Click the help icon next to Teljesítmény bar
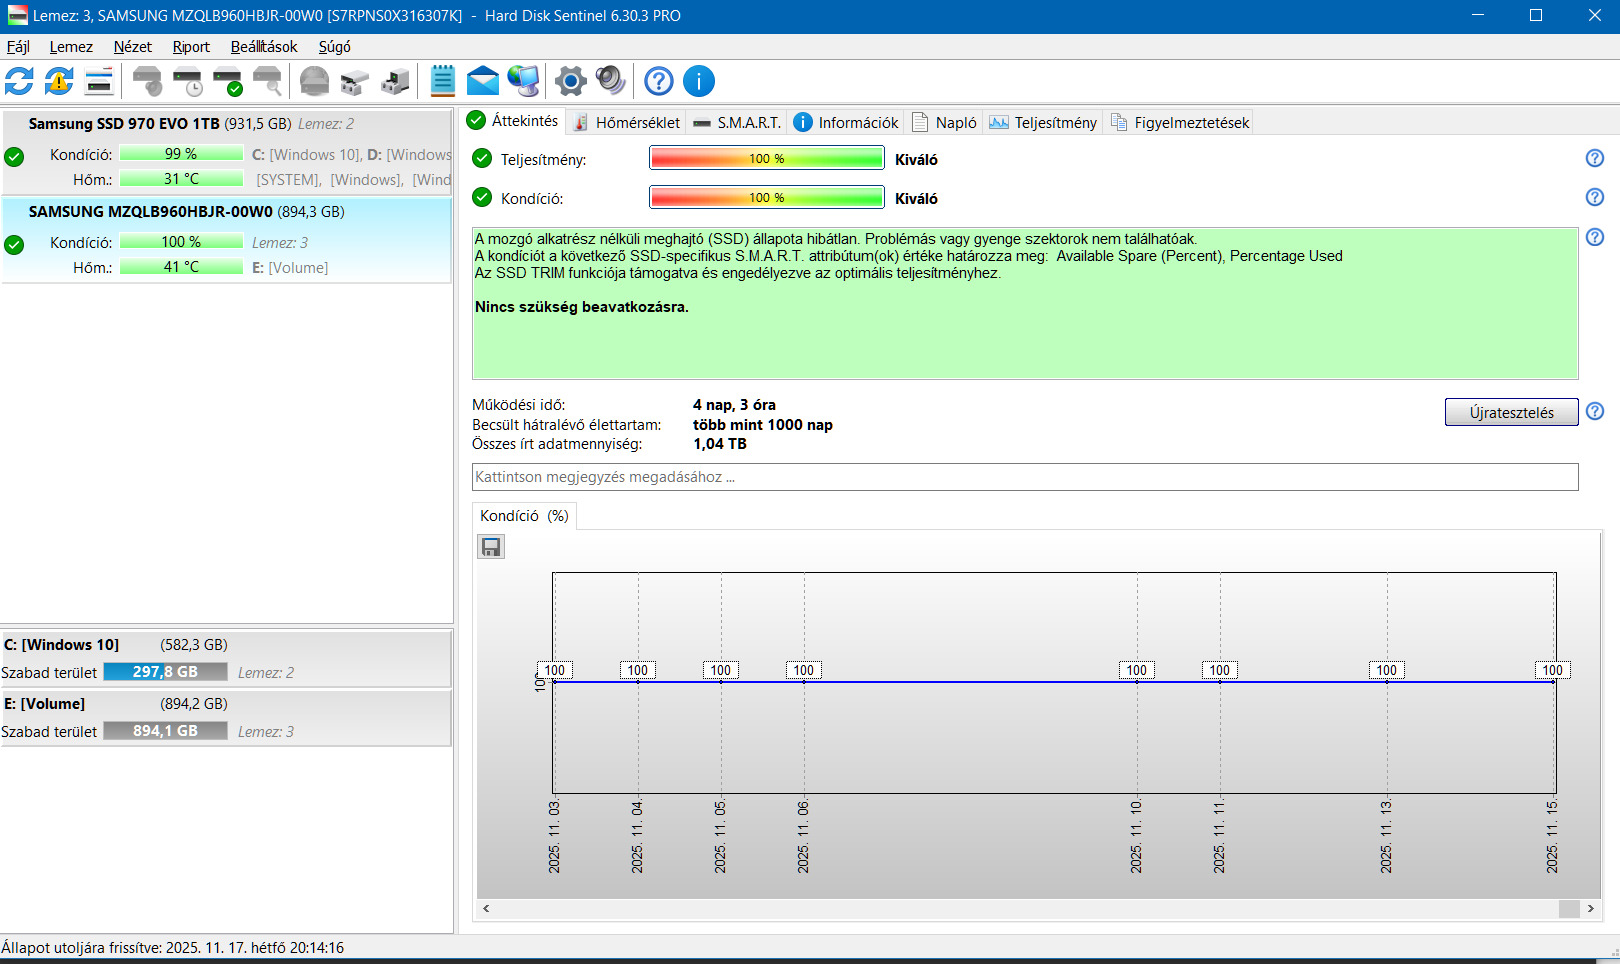 click(x=1595, y=158)
